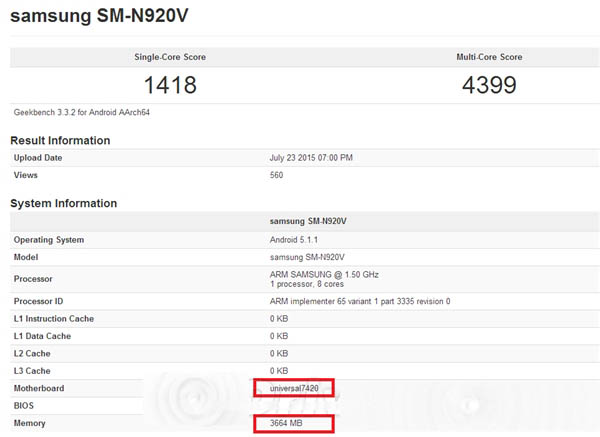This screenshot has height=437, width=600.
Task: Click the ARM SAMSUNG @ 1.50 GHz text
Action: pyautogui.click(x=324, y=274)
